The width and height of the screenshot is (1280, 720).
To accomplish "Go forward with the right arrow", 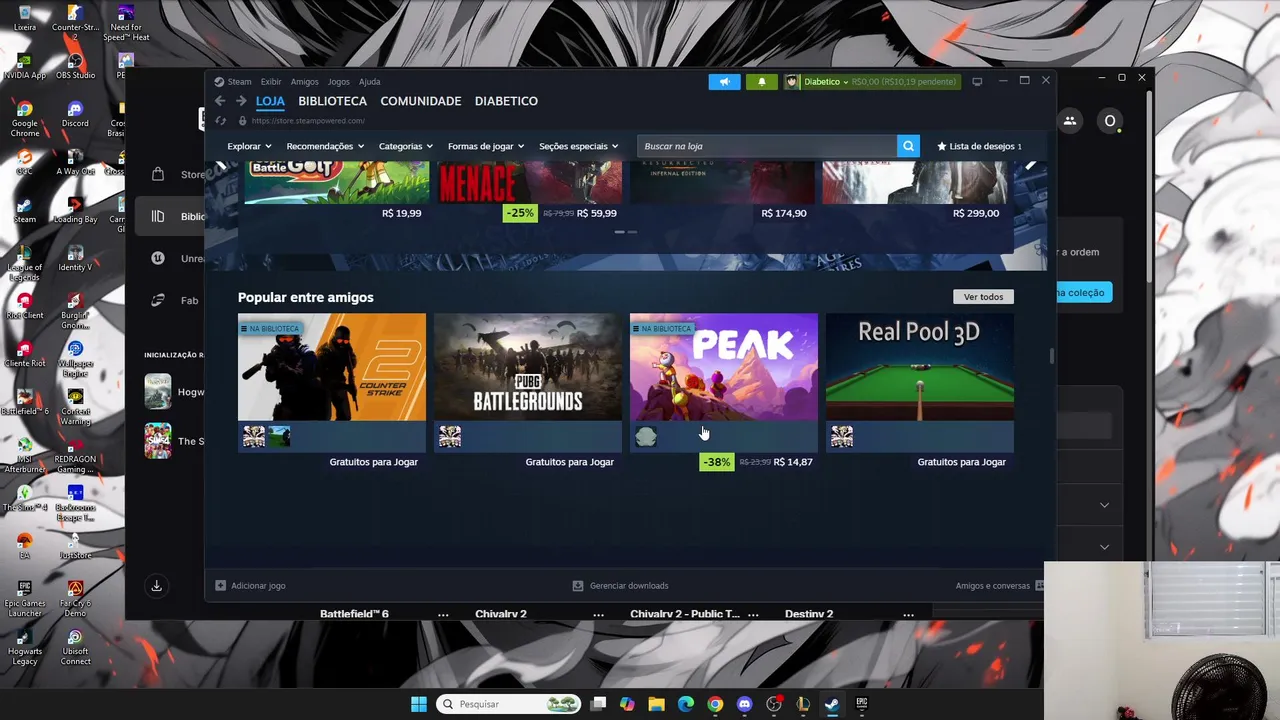I will [x=241, y=101].
